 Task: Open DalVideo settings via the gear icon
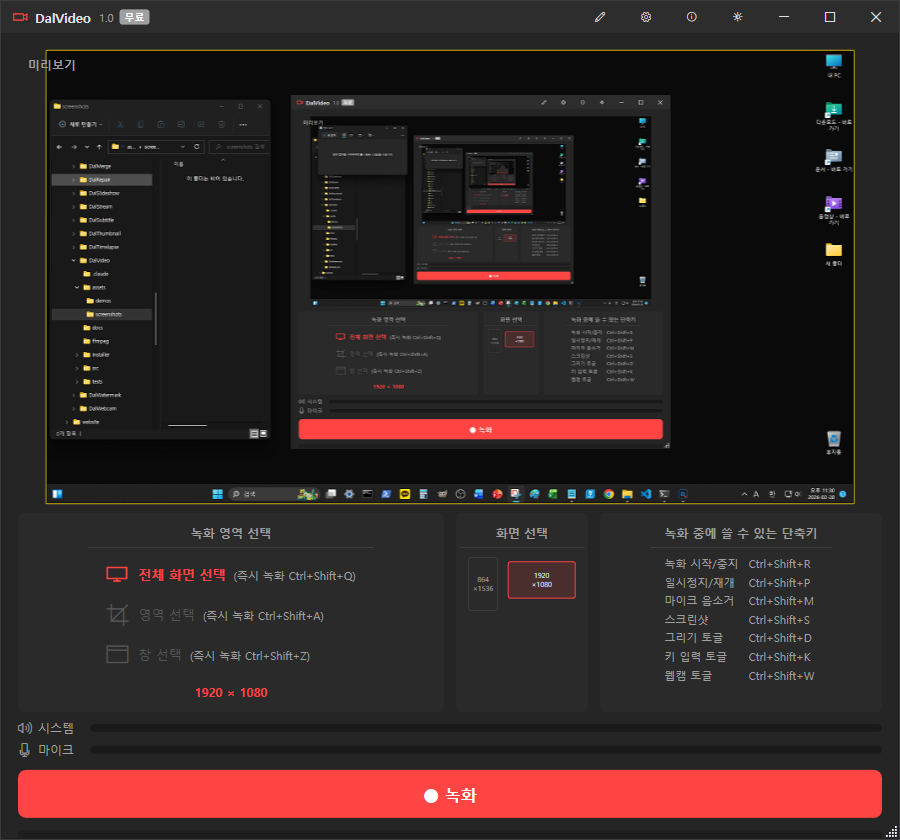pyautogui.click(x=645, y=17)
